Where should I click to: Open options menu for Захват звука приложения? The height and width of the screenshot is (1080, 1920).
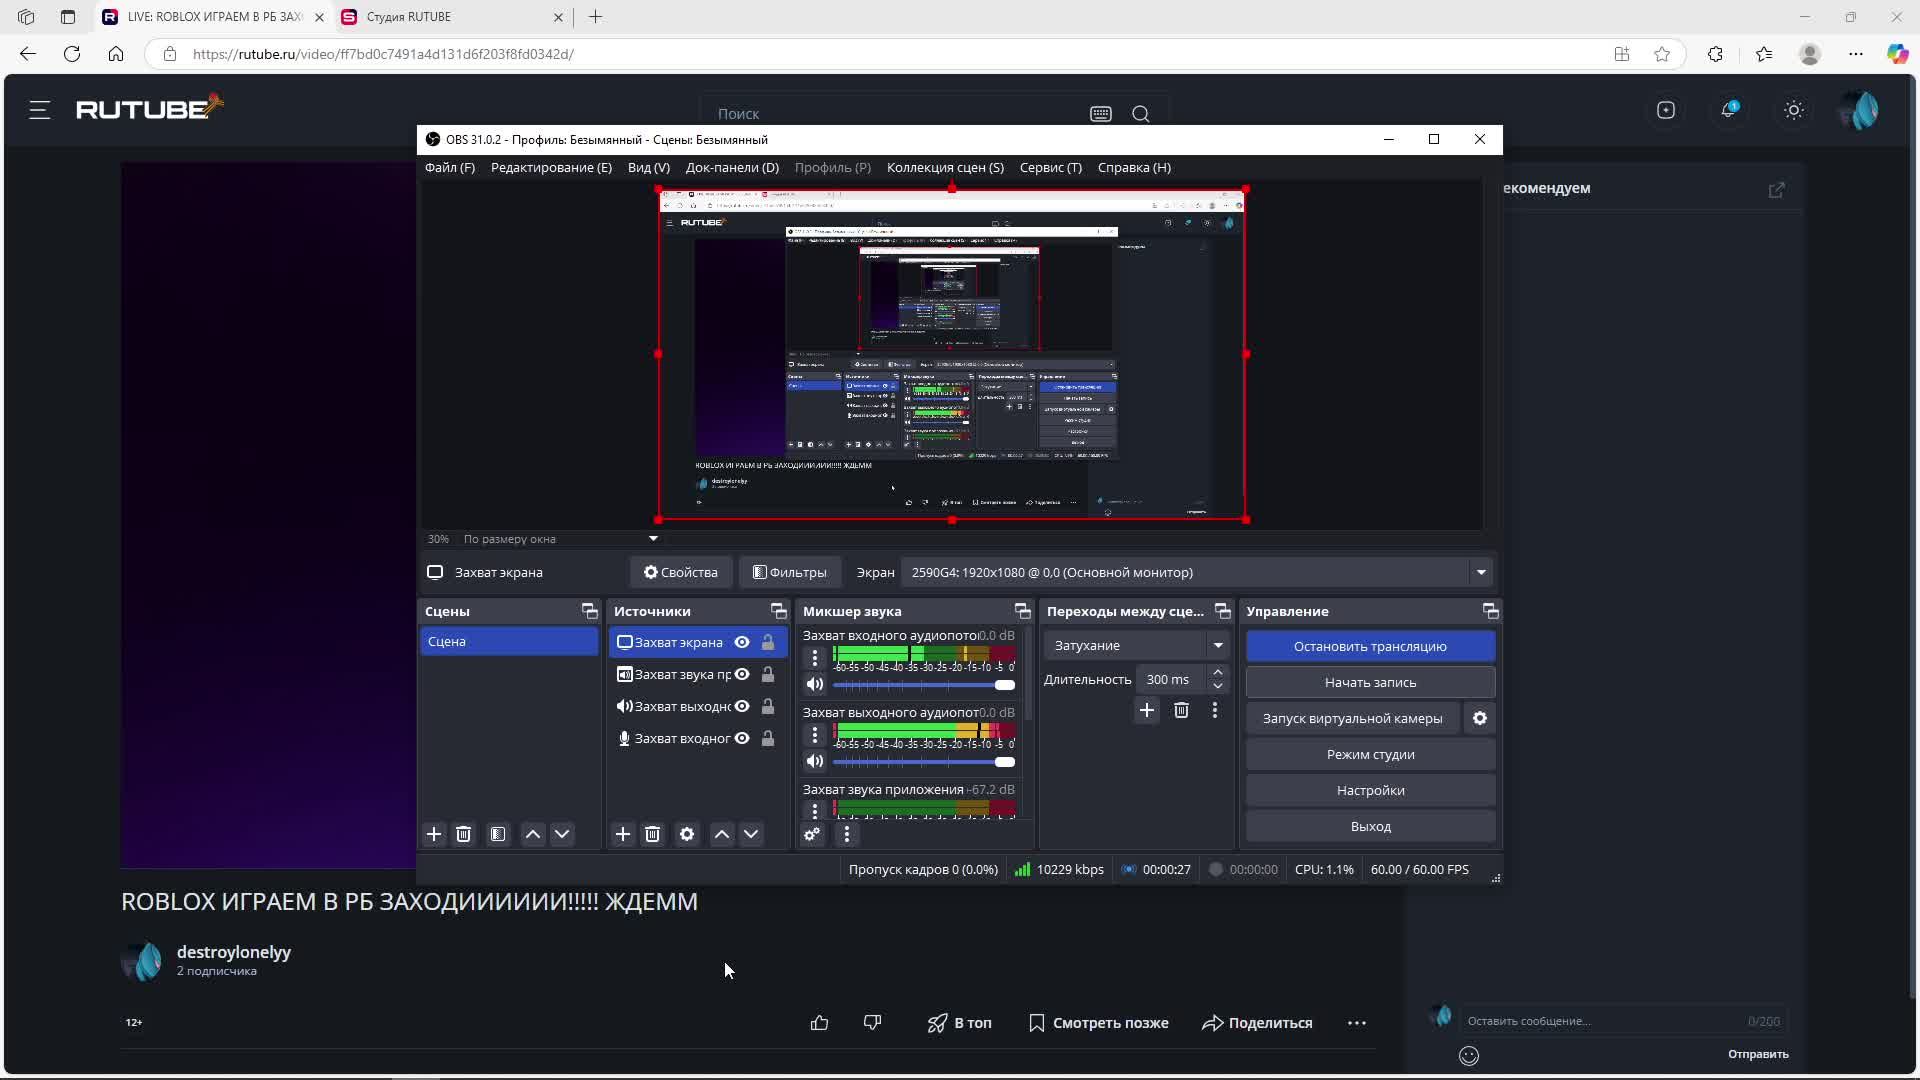[815, 810]
